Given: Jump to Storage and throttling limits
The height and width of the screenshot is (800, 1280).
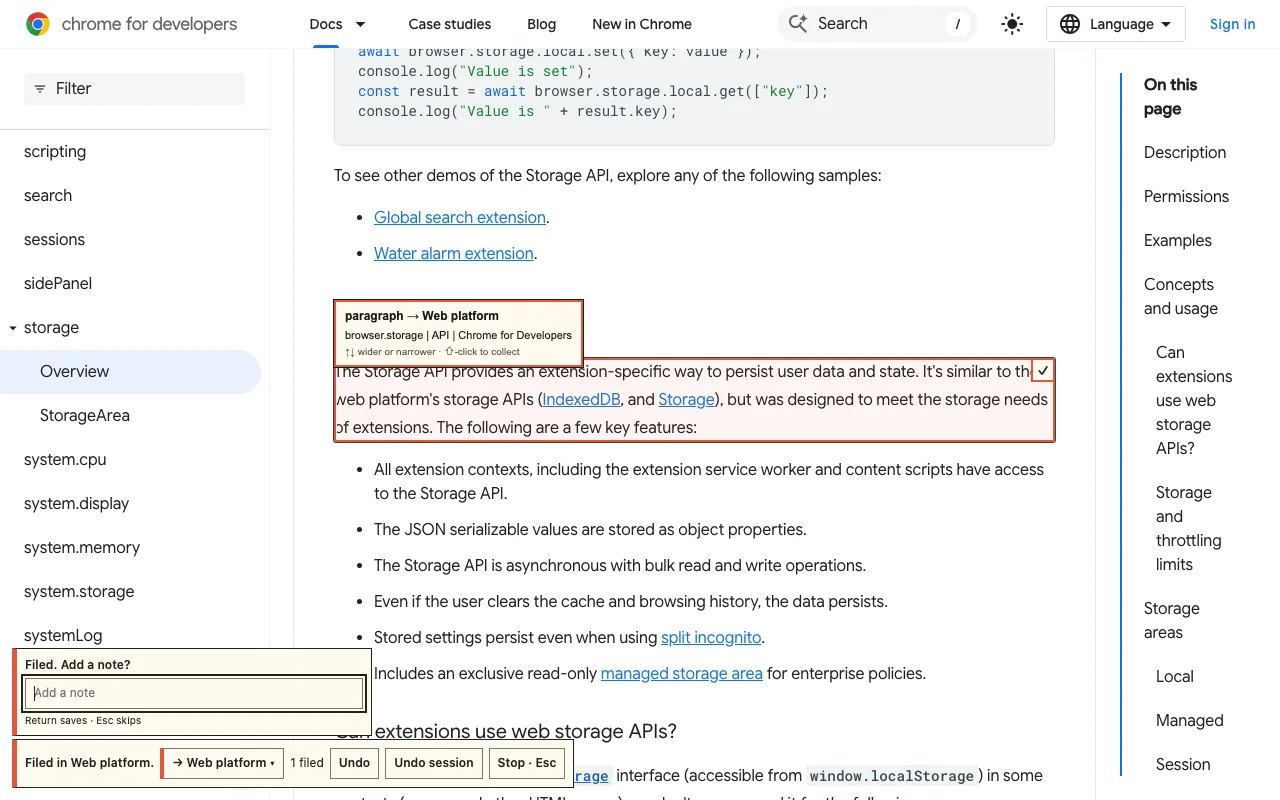Looking at the screenshot, I should pyautogui.click(x=1189, y=529).
